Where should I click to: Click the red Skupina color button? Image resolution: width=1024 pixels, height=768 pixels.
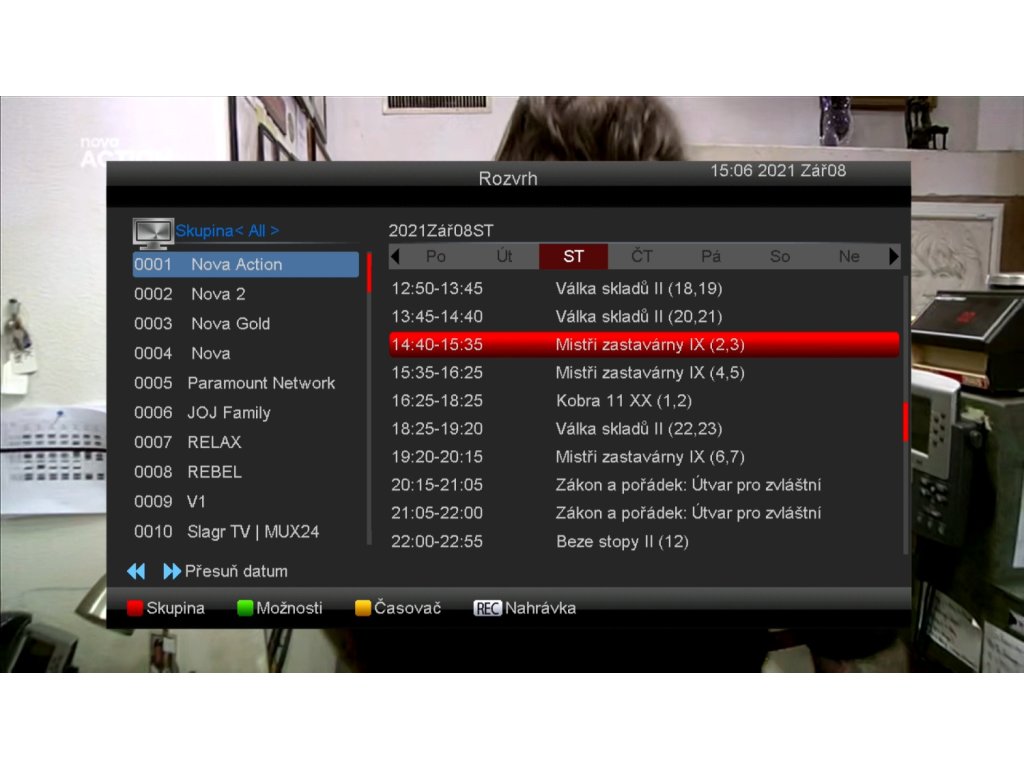(x=135, y=608)
